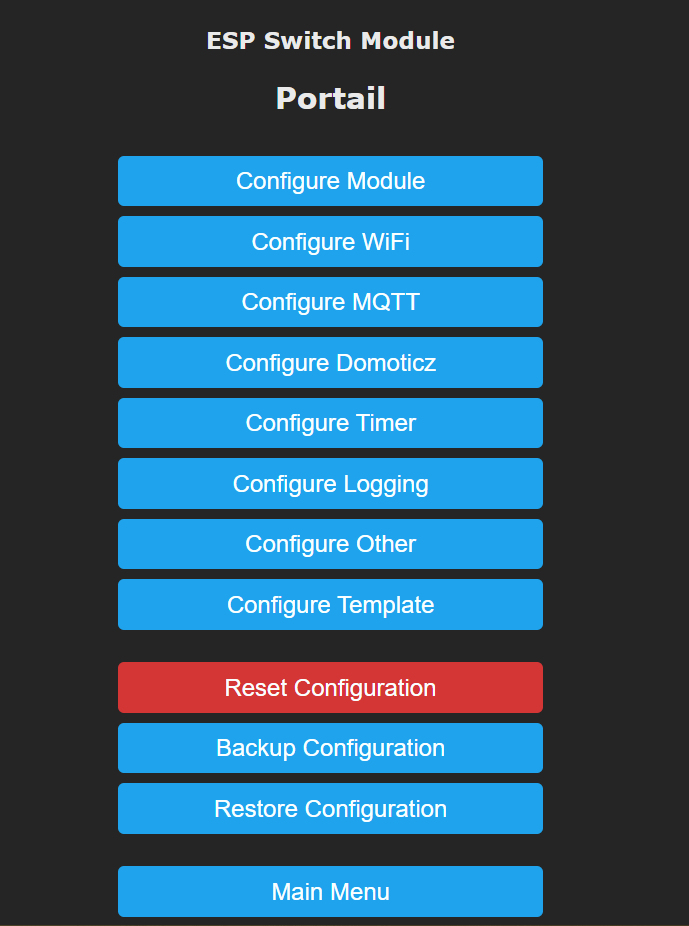The width and height of the screenshot is (689, 926).
Task: Open the Configure Timer page
Action: [x=330, y=423]
